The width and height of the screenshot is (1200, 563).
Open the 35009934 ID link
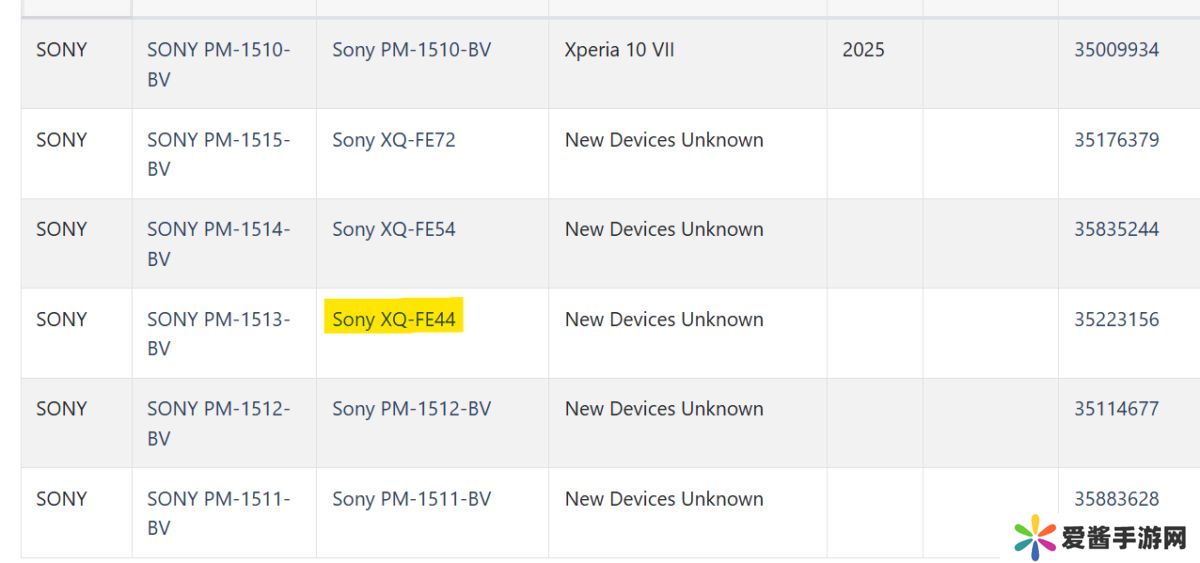(x=1116, y=50)
